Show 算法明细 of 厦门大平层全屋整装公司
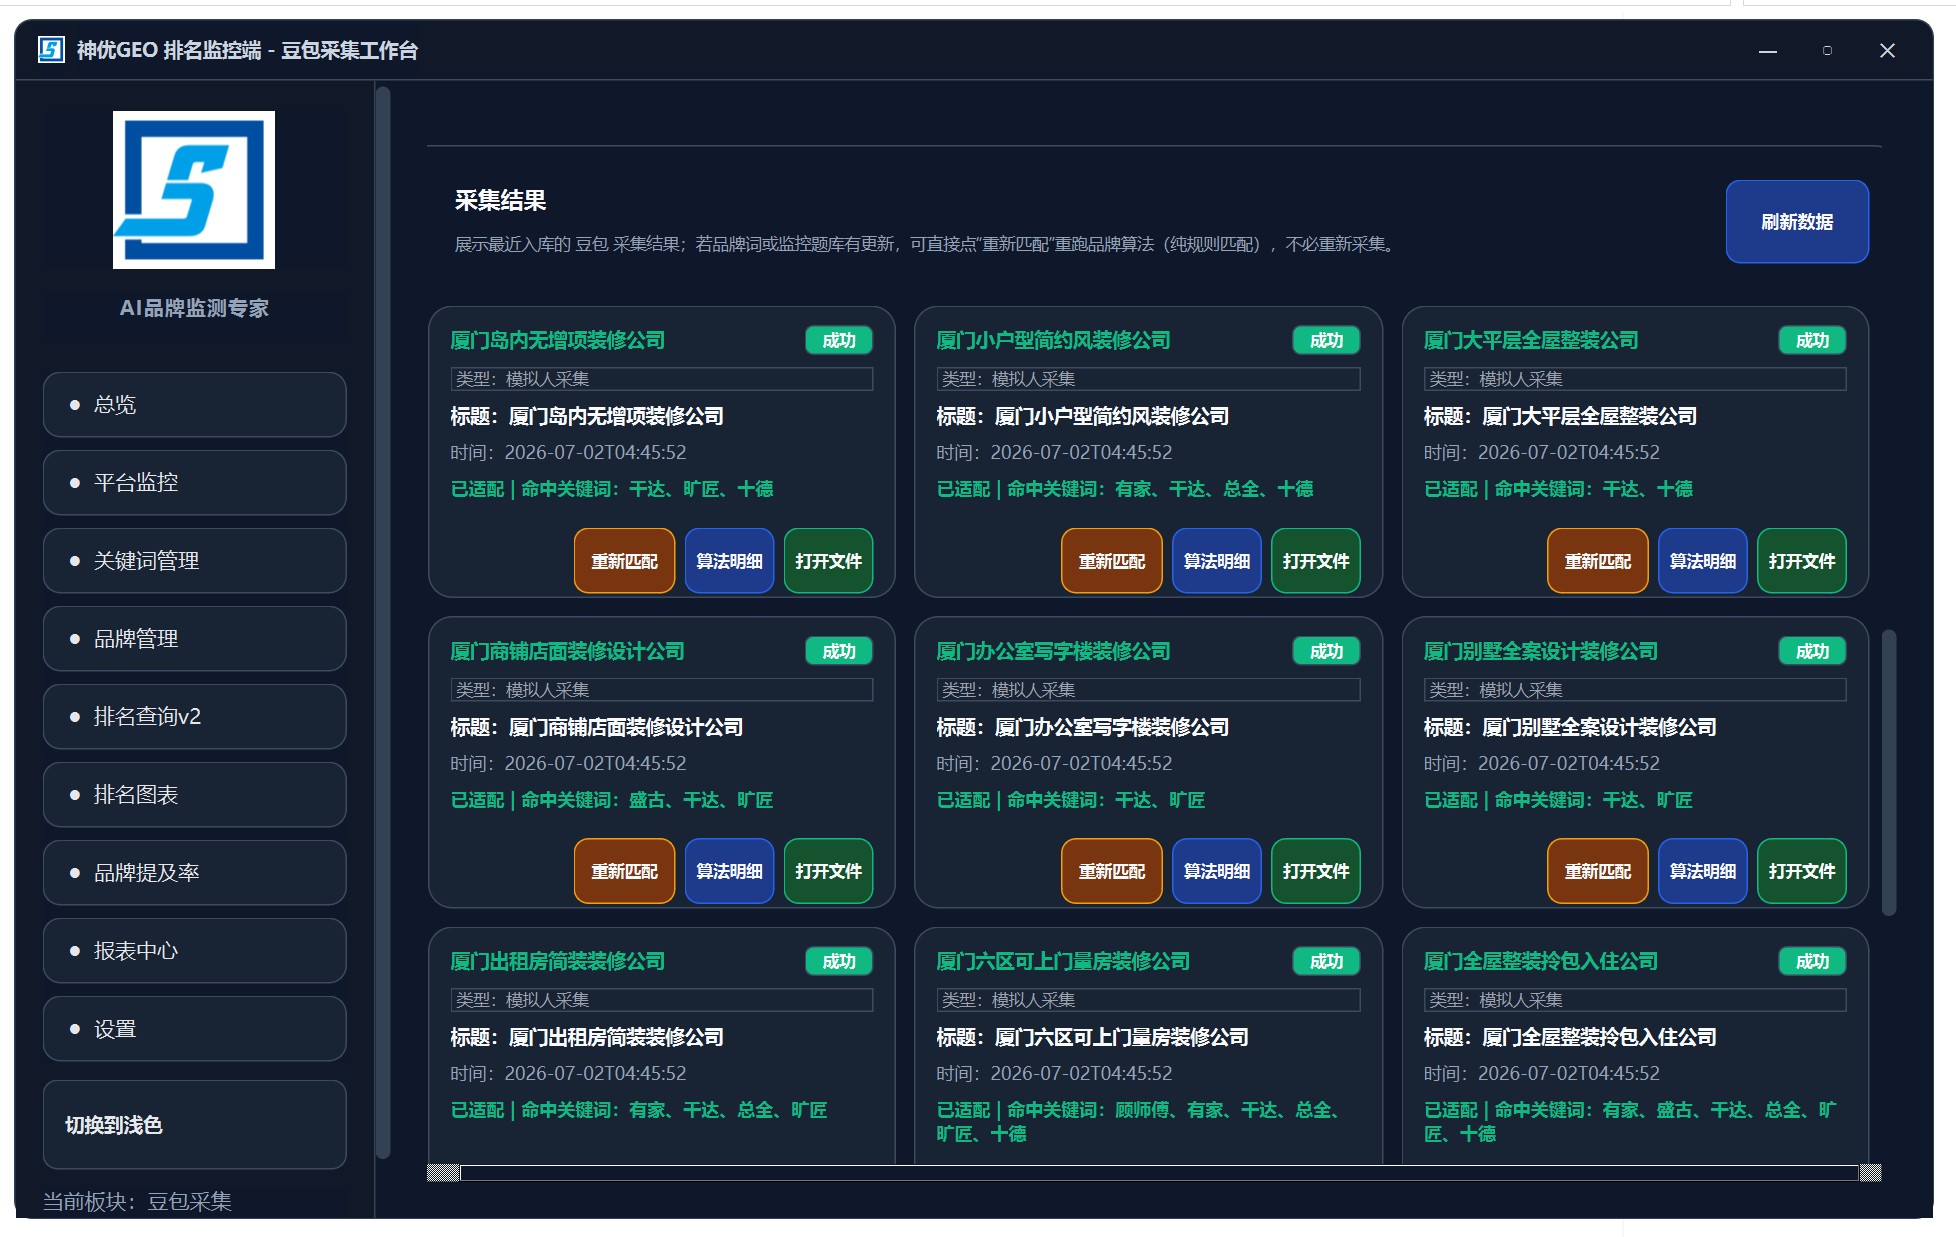The height and width of the screenshot is (1237, 1956). coord(1702,561)
